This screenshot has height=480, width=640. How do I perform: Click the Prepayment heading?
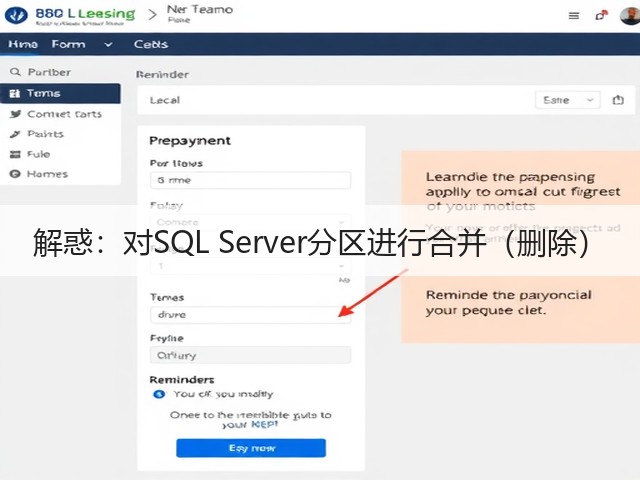tap(190, 141)
